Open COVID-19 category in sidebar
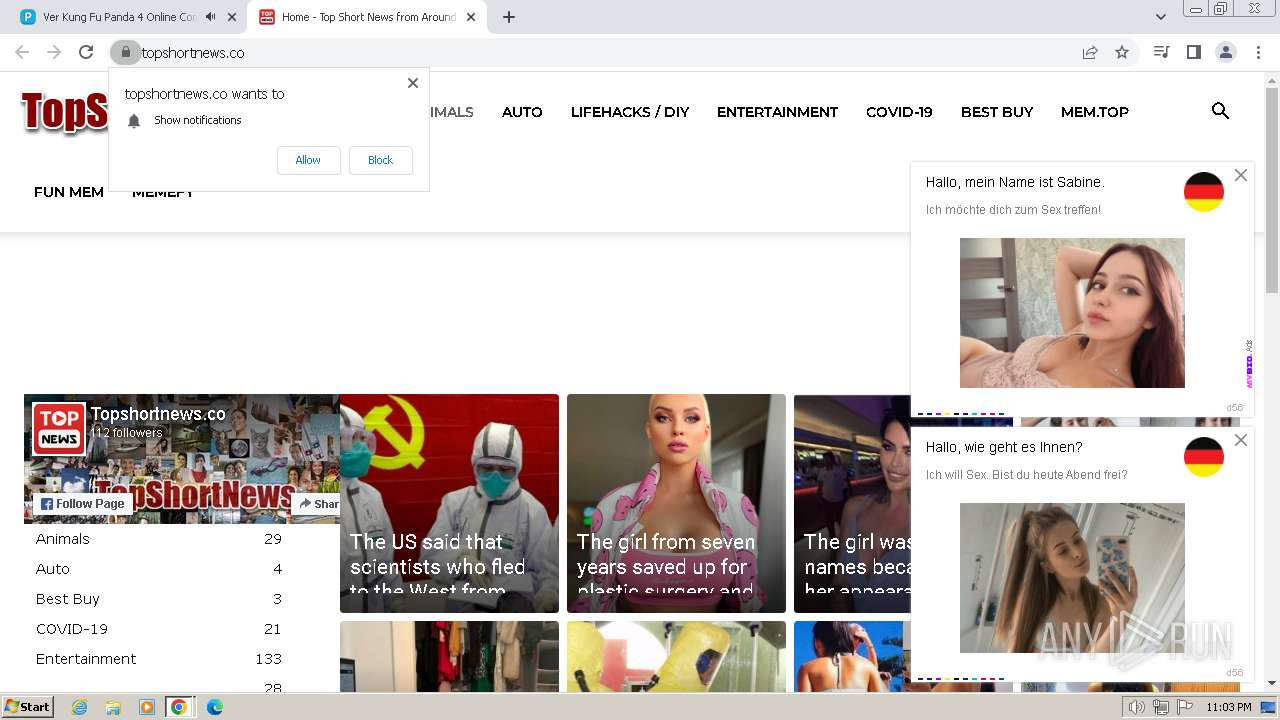 72,629
